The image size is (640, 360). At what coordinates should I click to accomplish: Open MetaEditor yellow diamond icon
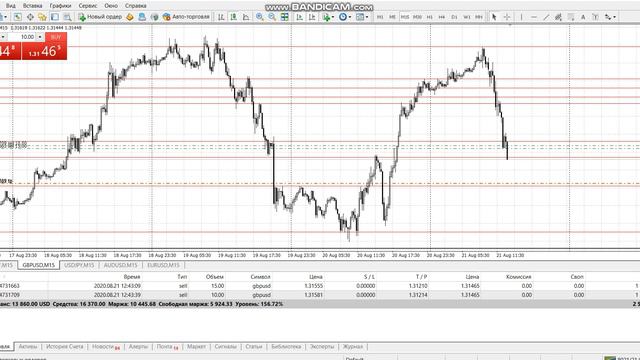(x=130, y=17)
